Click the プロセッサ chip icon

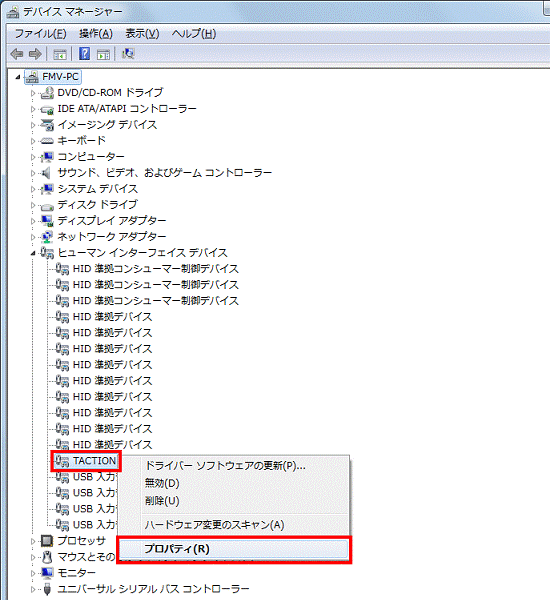coord(47,541)
